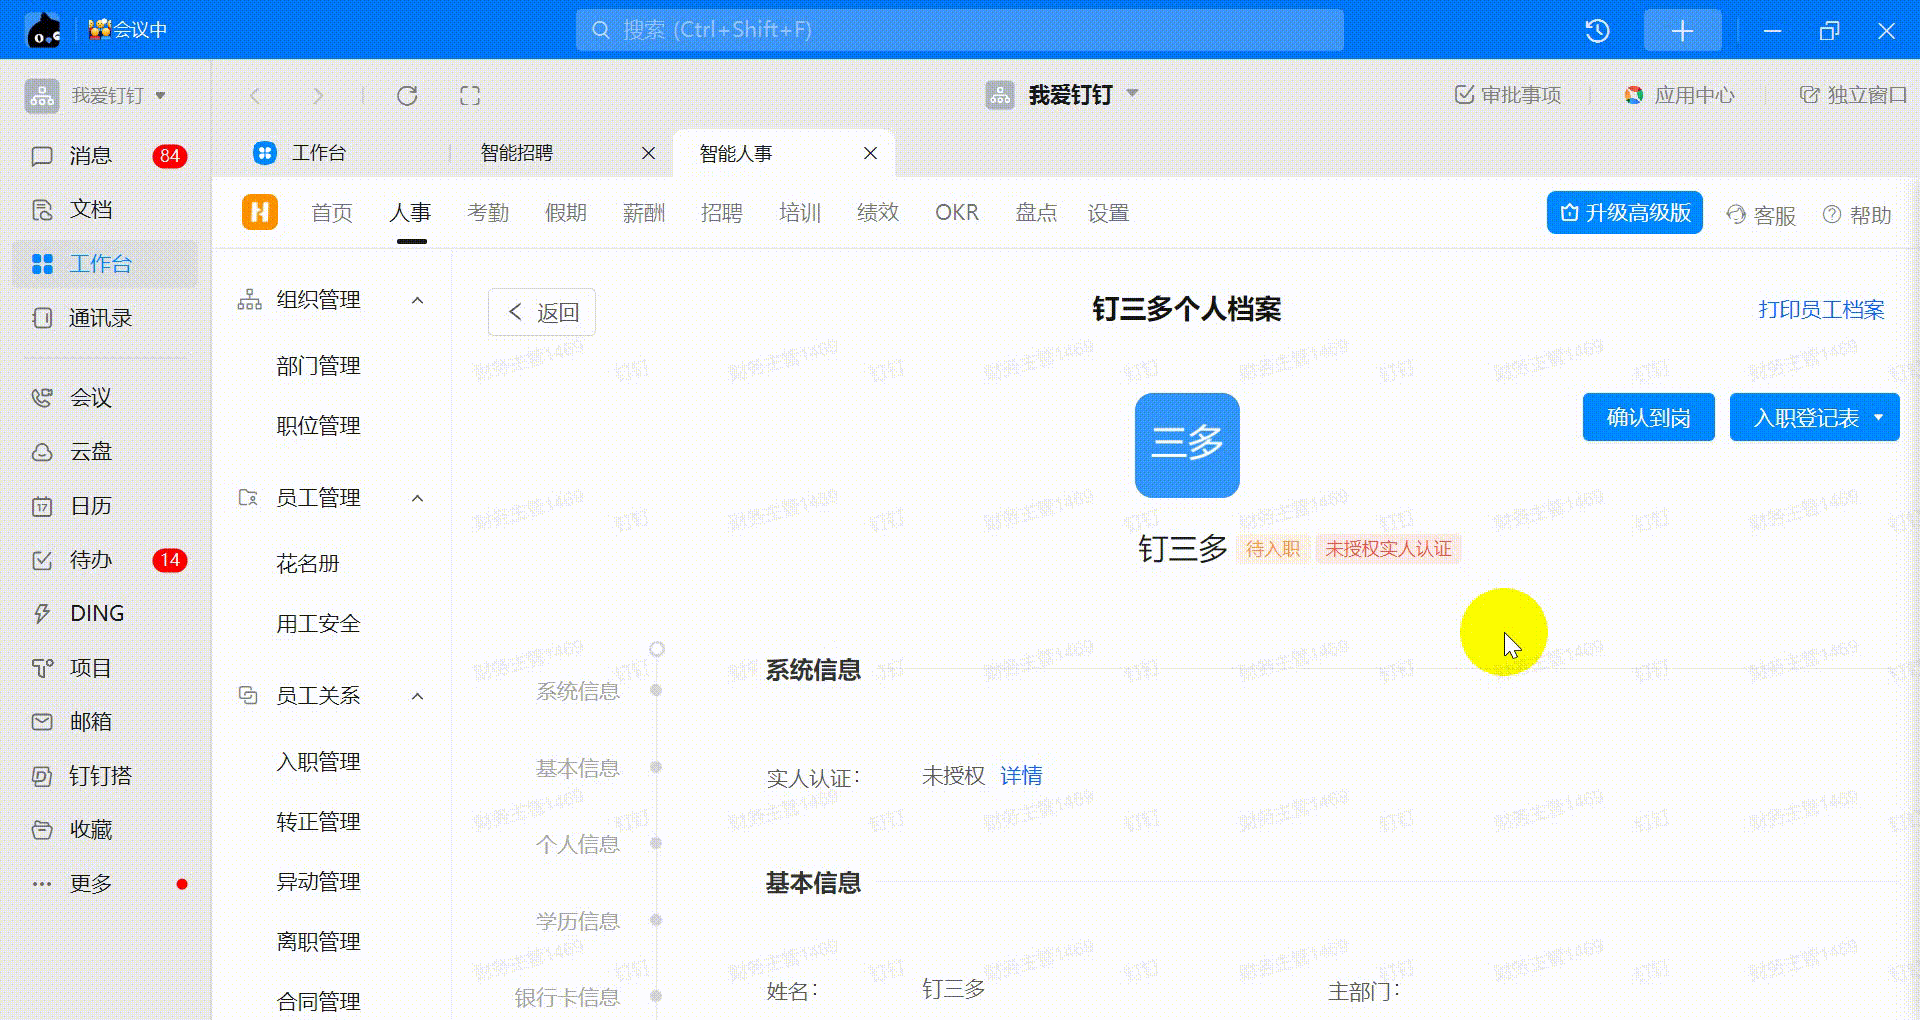Viewport: 1920px width, 1020px height.
Task: Click the refresh page icon
Action: coord(406,96)
